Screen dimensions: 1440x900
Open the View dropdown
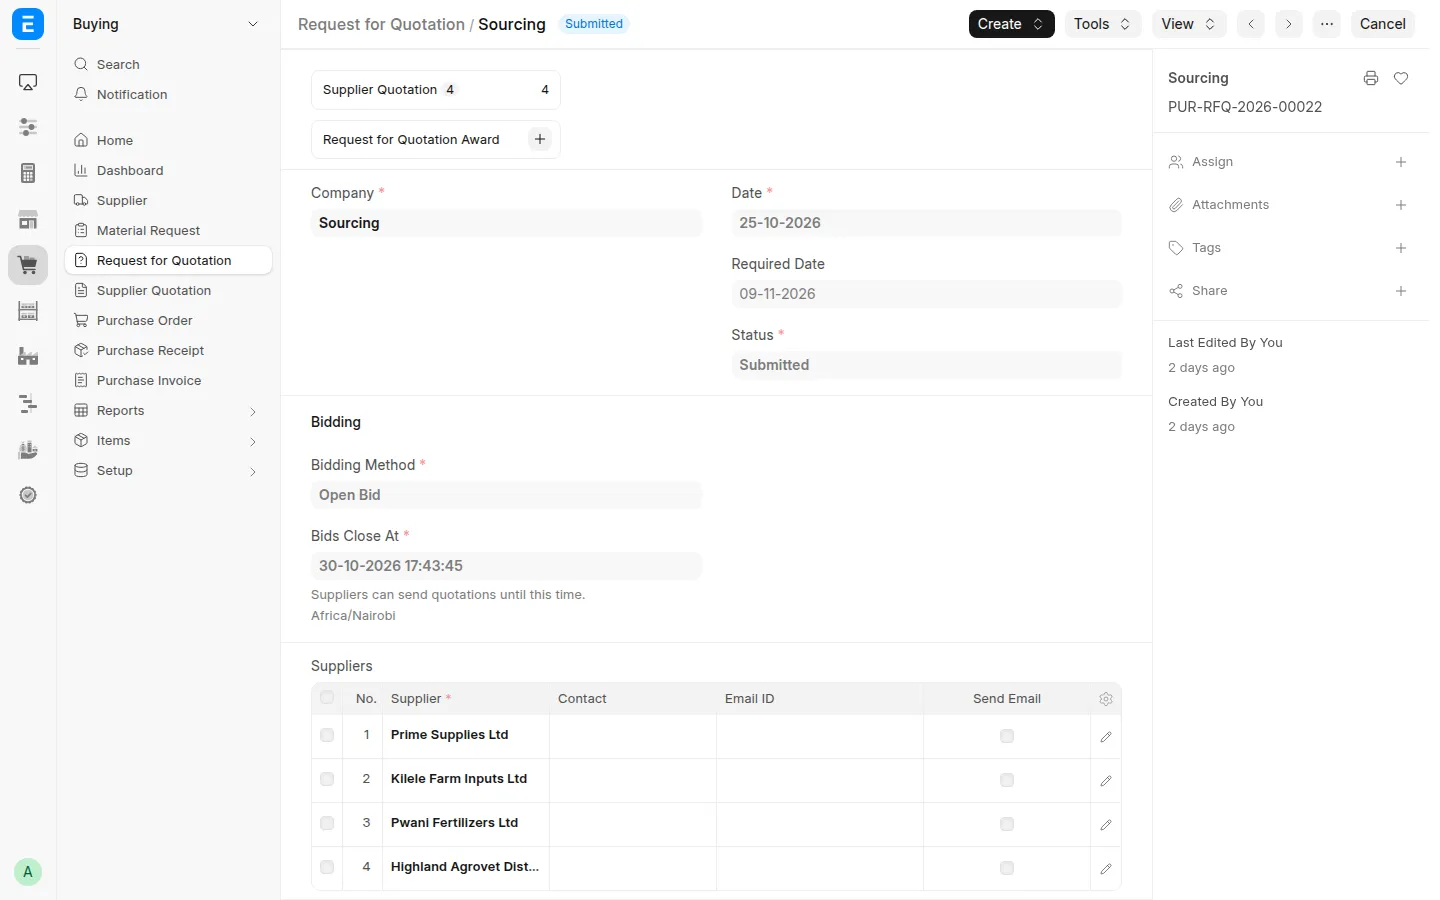coord(1188,24)
